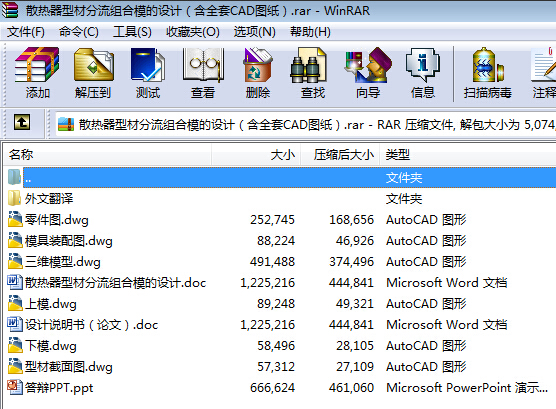Click the 删除 (Delete) toolbar icon
Image resolution: width=556 pixels, height=409 pixels.
(x=258, y=65)
